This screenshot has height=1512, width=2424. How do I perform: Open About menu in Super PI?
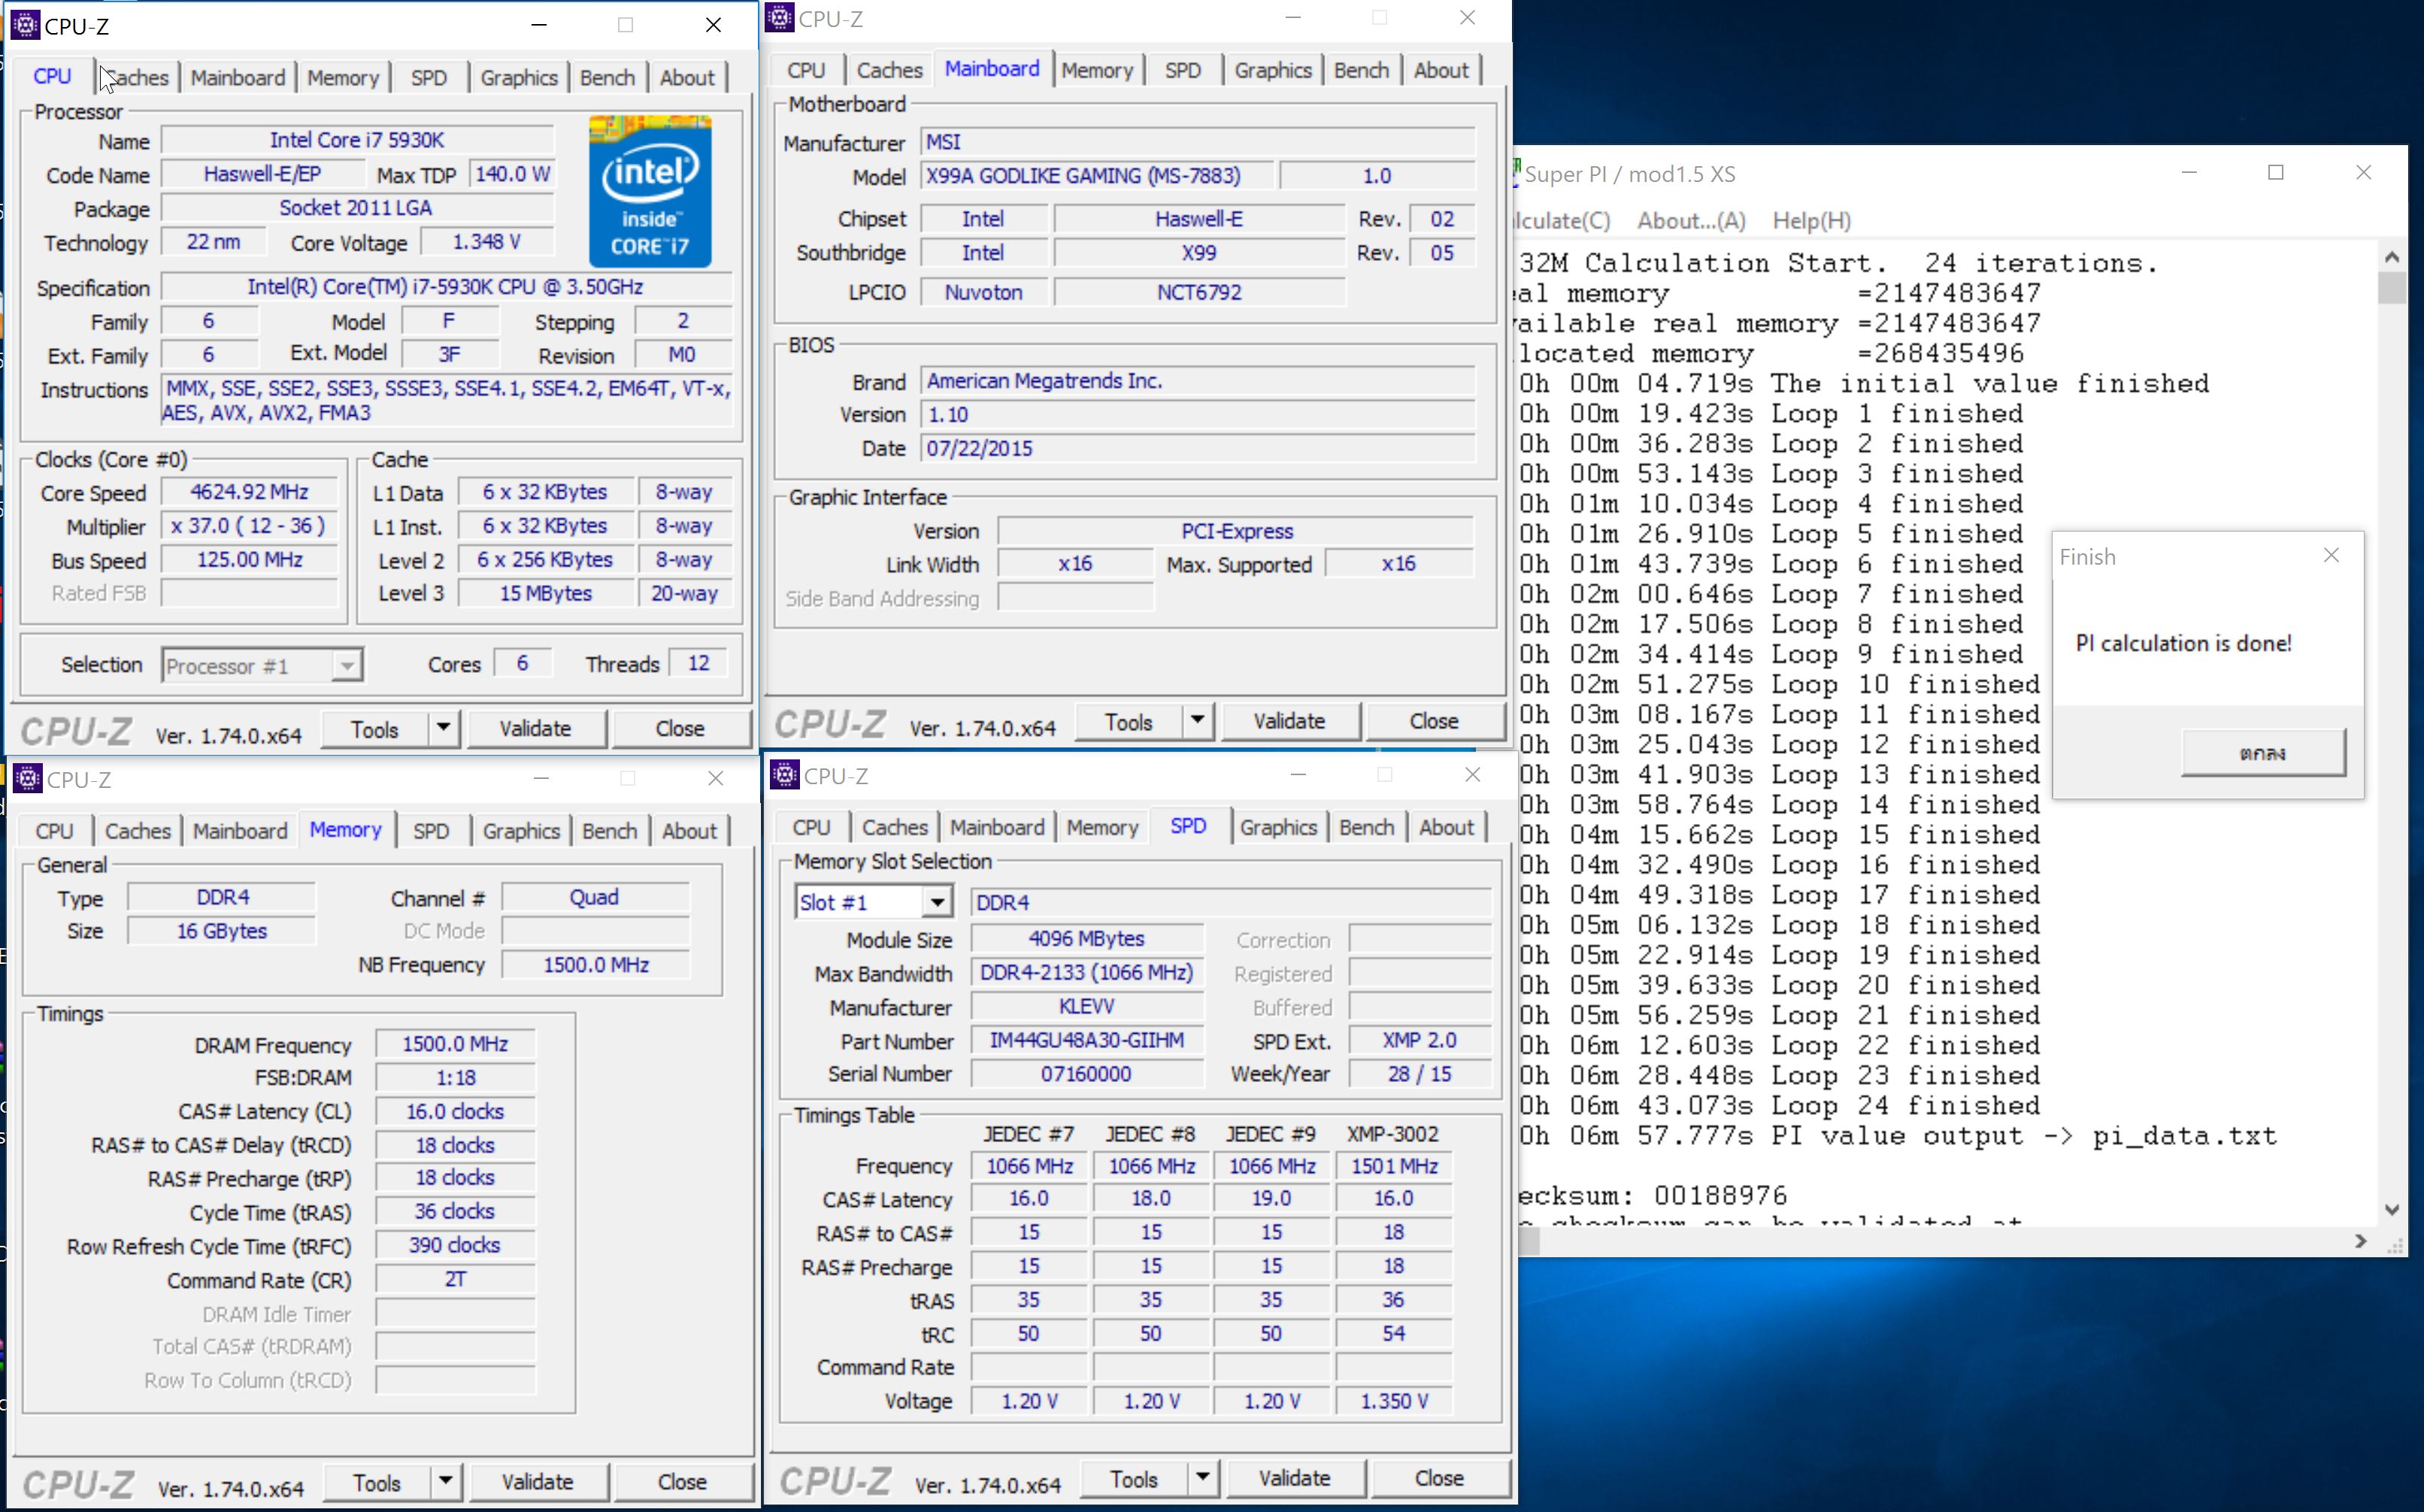tap(1691, 220)
